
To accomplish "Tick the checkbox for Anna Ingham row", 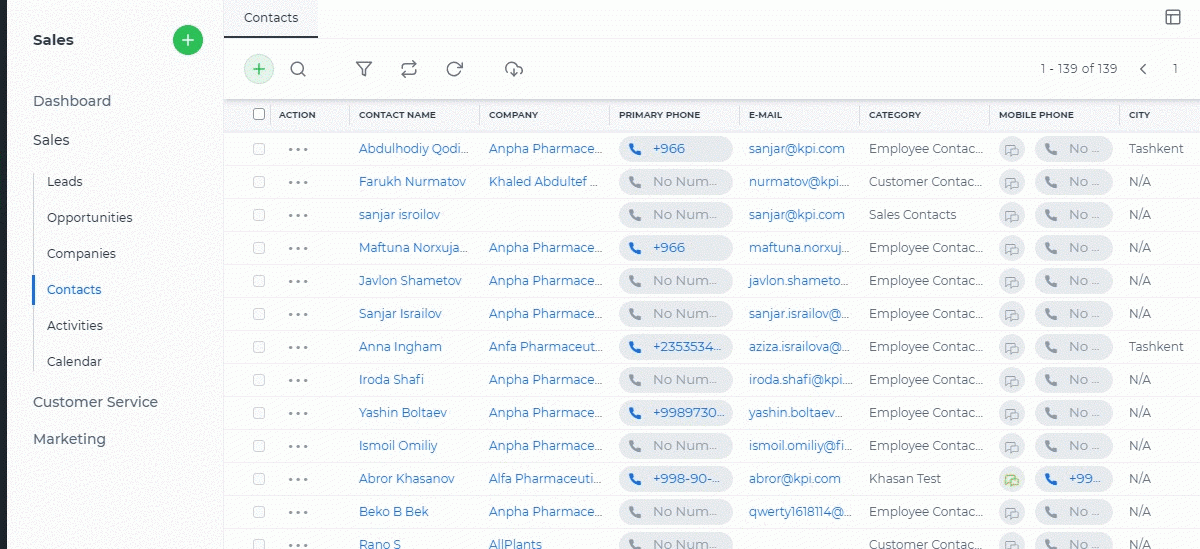I will coord(259,347).
